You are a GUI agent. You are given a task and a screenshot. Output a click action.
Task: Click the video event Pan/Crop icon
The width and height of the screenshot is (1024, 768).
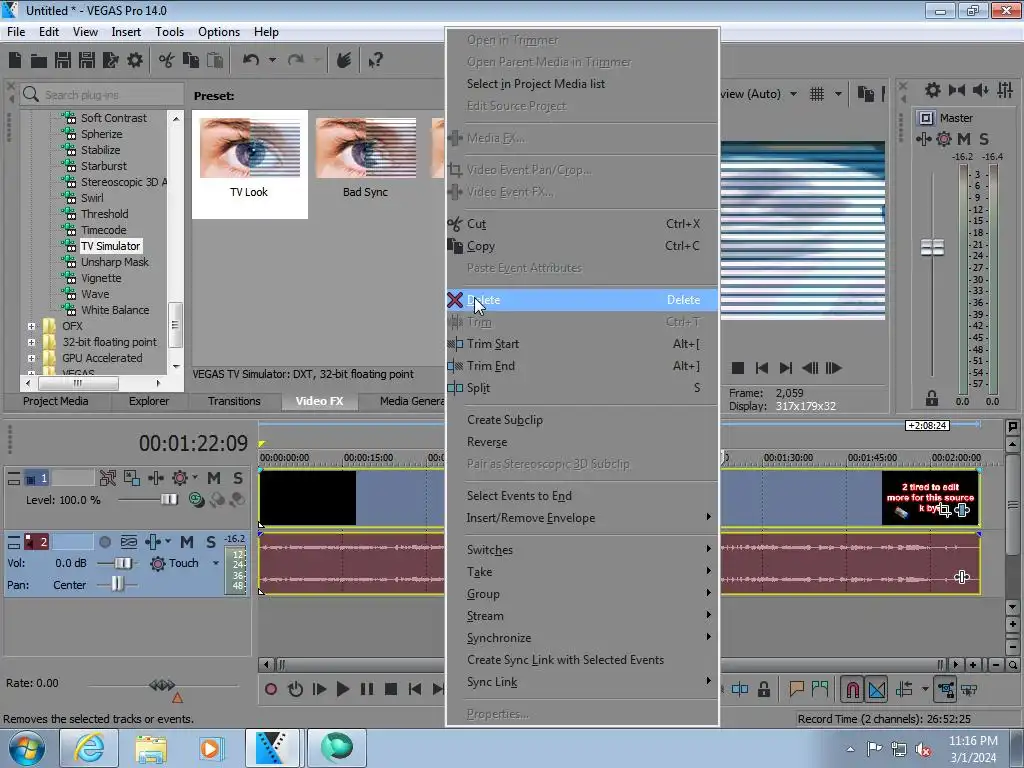click(944, 510)
